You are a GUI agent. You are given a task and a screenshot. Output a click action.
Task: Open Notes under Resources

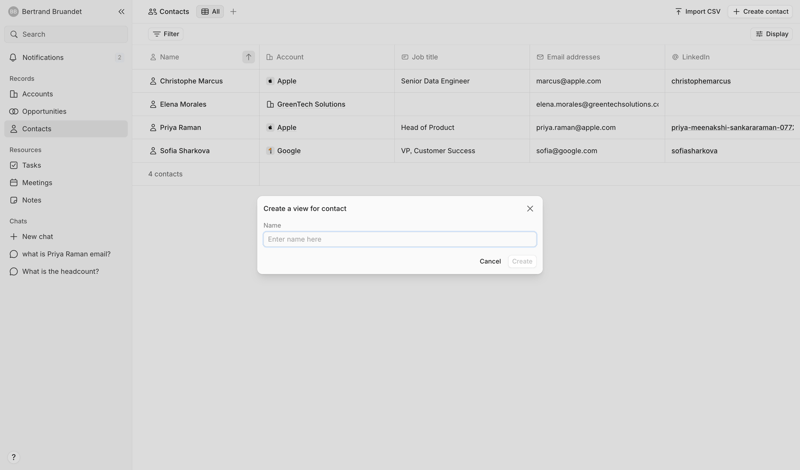point(66,200)
